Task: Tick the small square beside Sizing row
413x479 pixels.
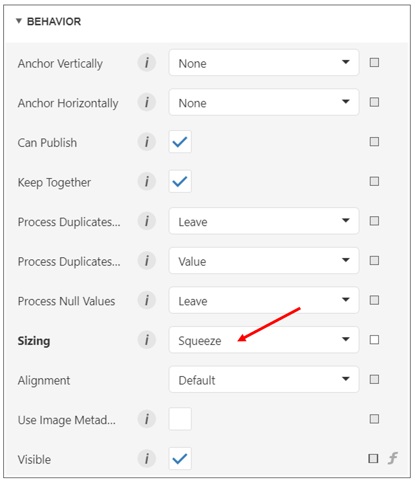Action: 374,340
